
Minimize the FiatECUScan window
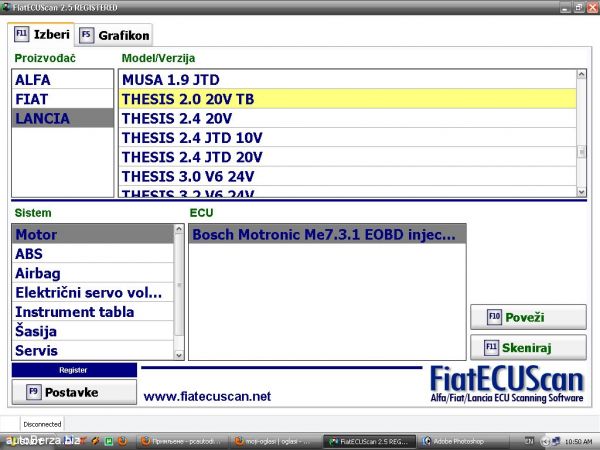[x=565, y=7]
